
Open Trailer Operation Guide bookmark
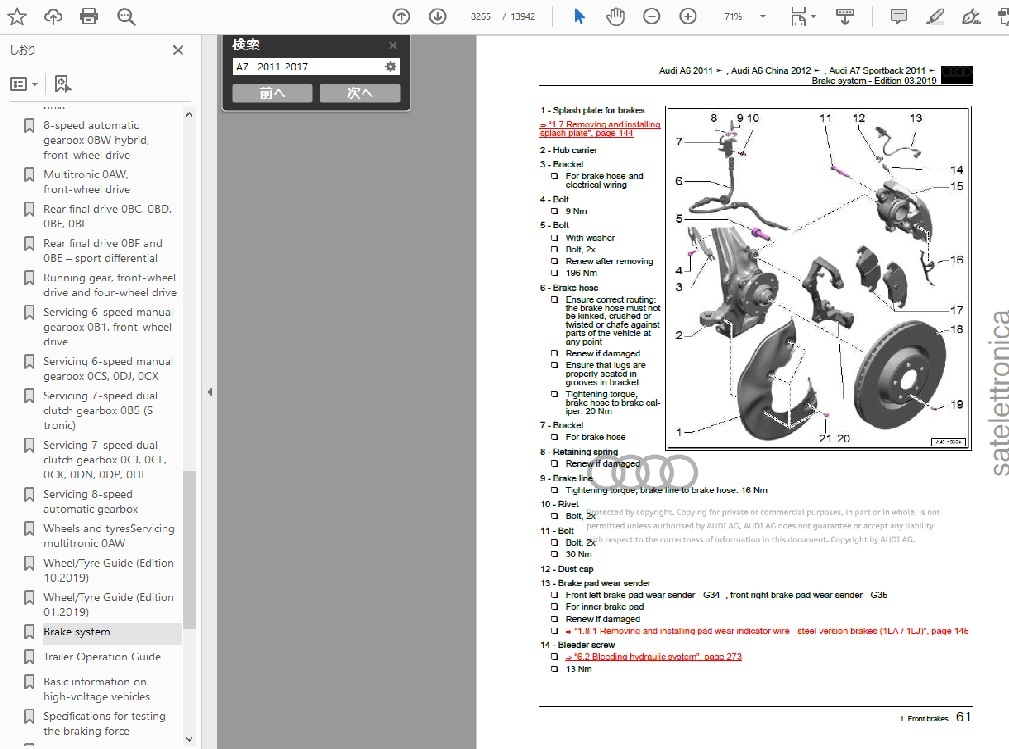102,657
